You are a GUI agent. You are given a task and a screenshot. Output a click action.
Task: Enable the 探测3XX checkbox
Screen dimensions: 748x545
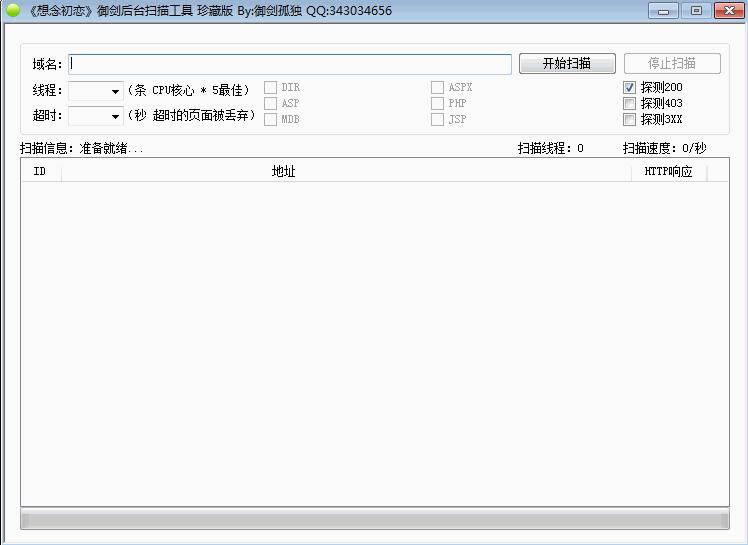(629, 119)
